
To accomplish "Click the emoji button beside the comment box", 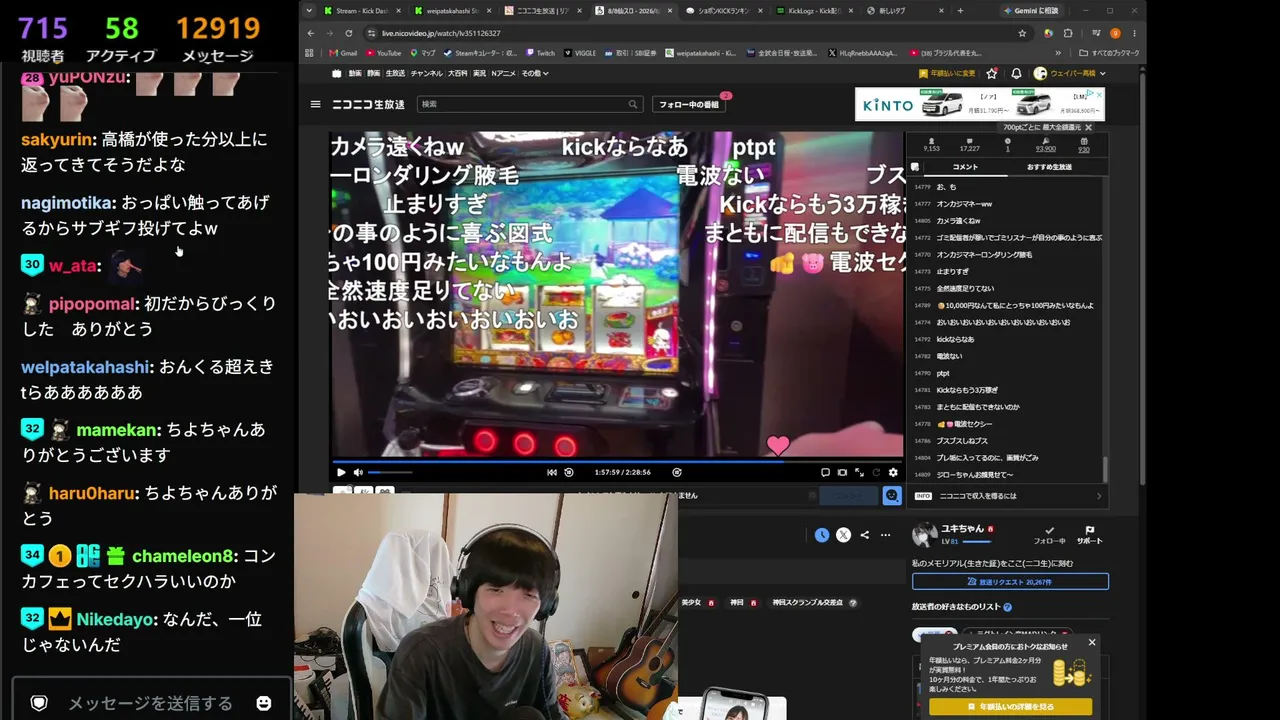I will click(x=892, y=496).
